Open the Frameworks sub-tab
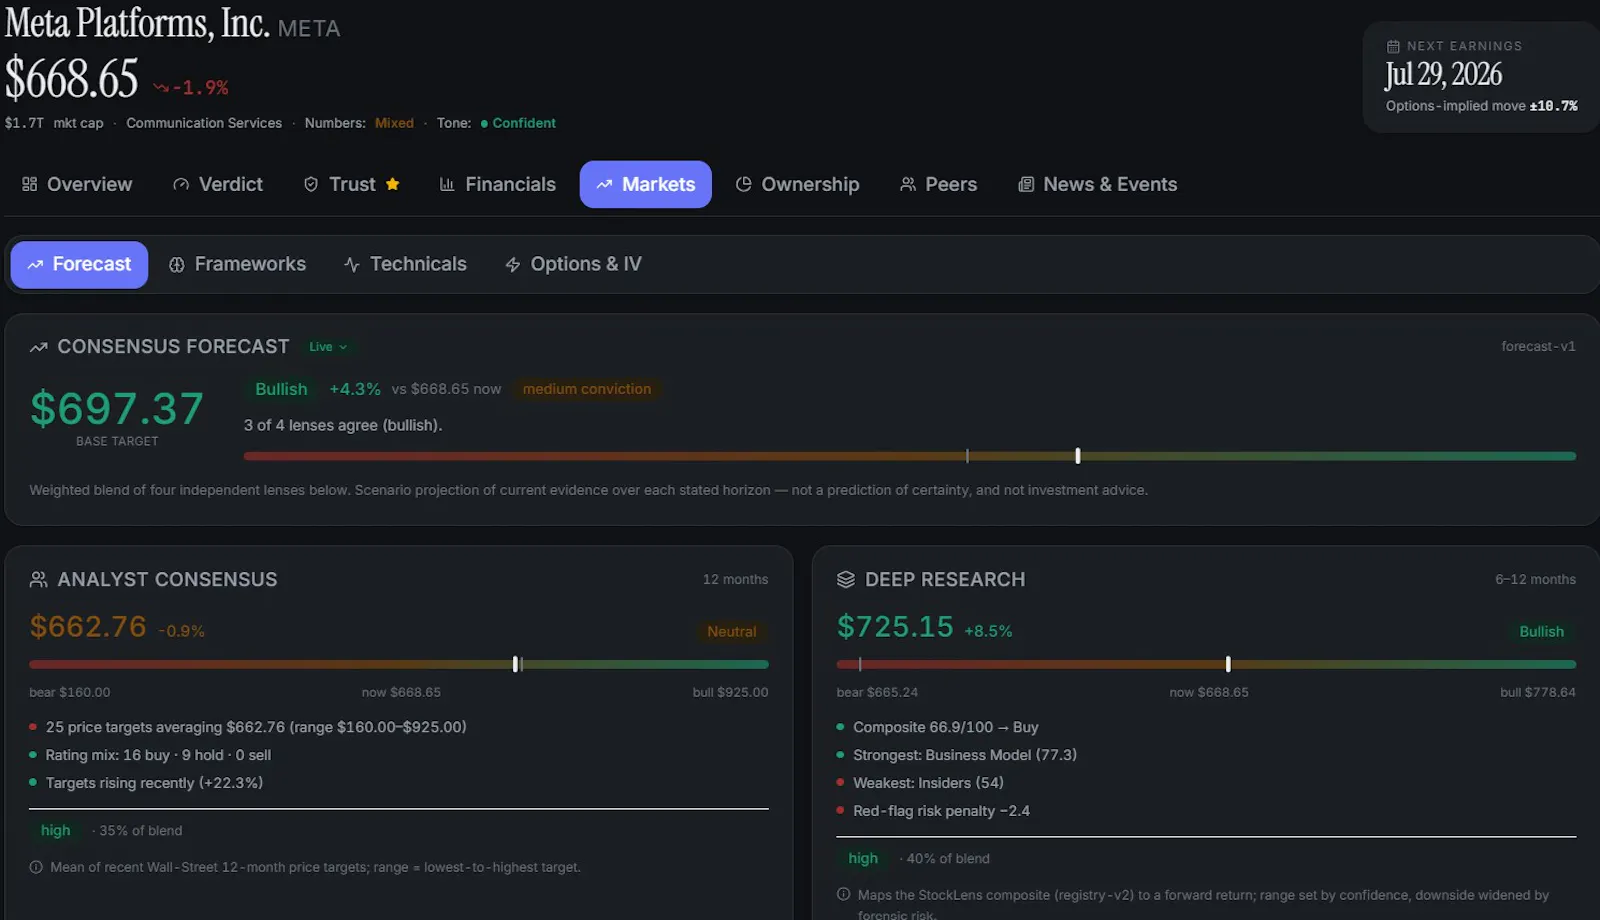The width and height of the screenshot is (1600, 920). tap(237, 264)
